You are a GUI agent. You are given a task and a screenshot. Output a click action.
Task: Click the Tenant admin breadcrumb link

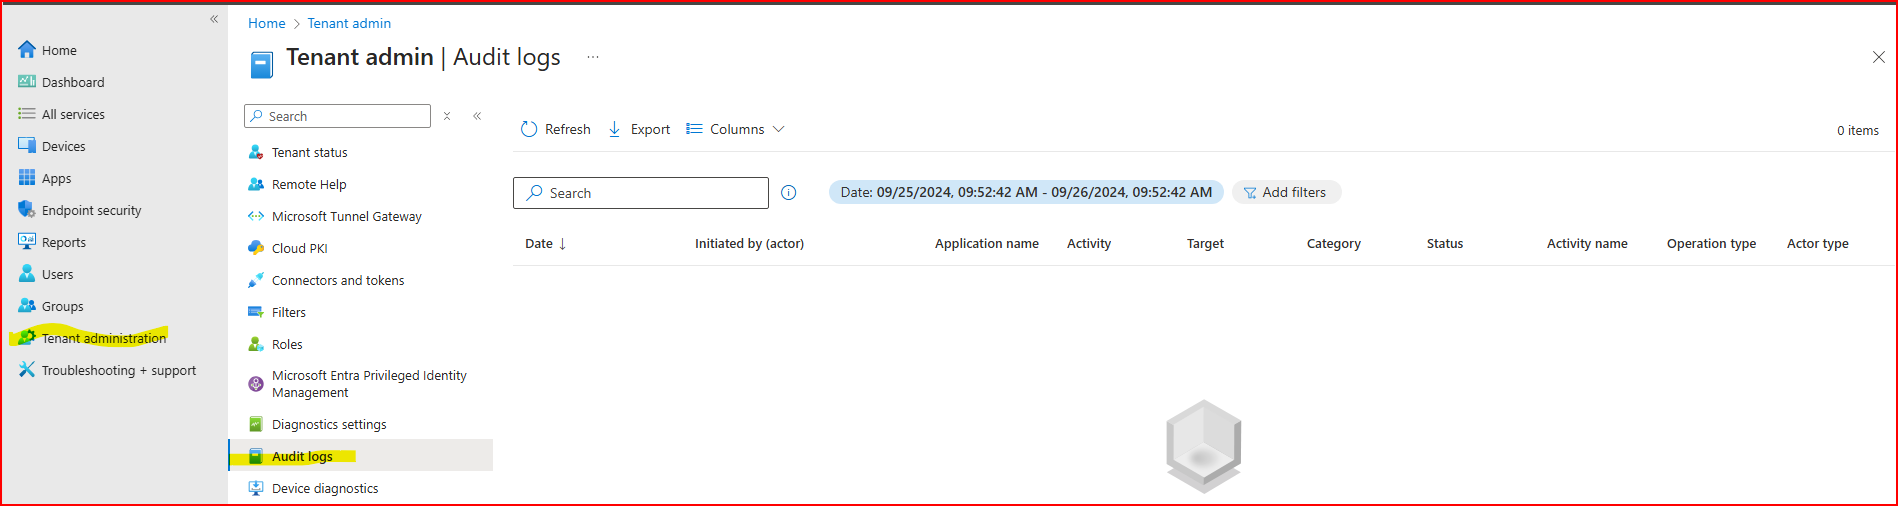tap(349, 23)
